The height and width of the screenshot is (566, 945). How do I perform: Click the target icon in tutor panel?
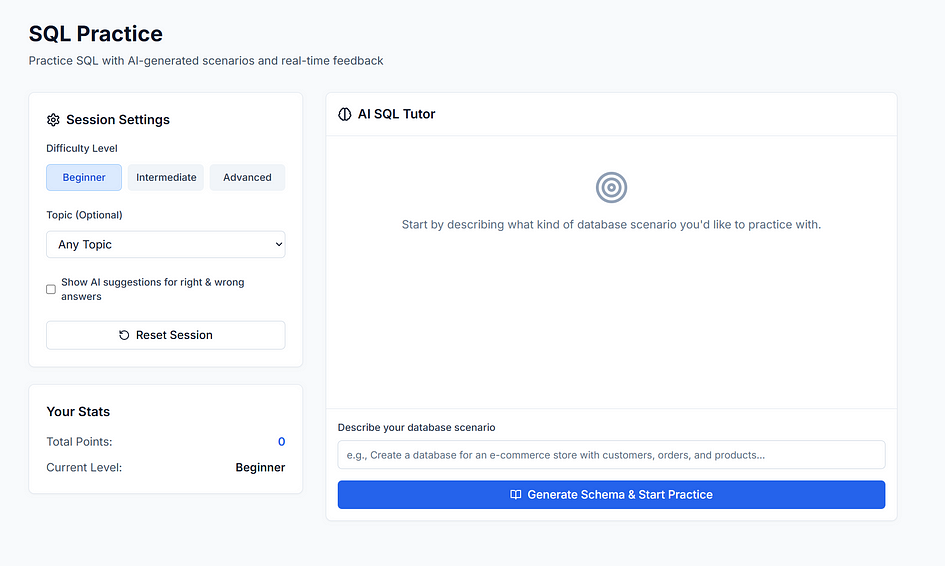(611, 187)
